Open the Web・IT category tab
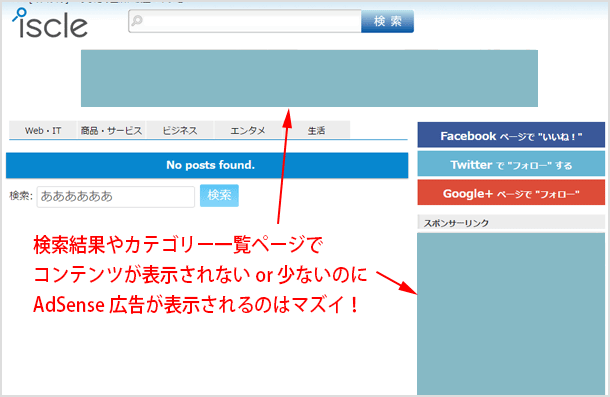 (43, 130)
